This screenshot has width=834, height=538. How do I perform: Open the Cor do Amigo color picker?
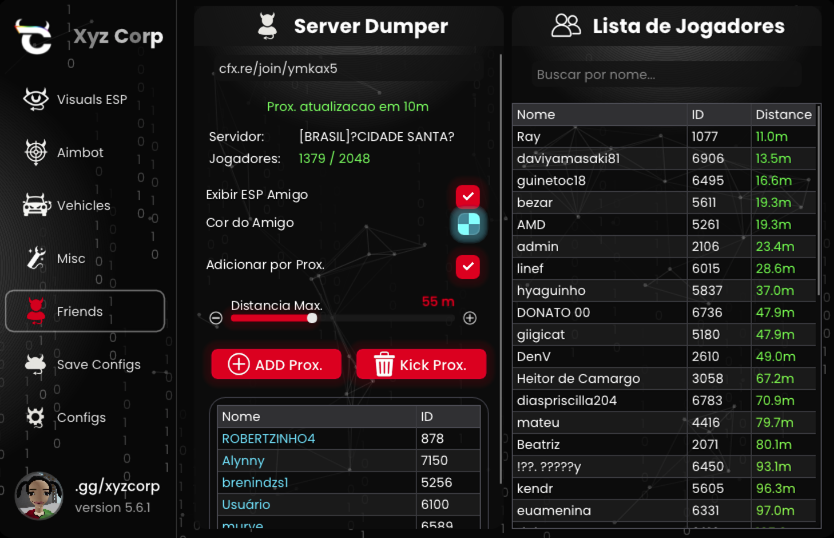tap(468, 224)
